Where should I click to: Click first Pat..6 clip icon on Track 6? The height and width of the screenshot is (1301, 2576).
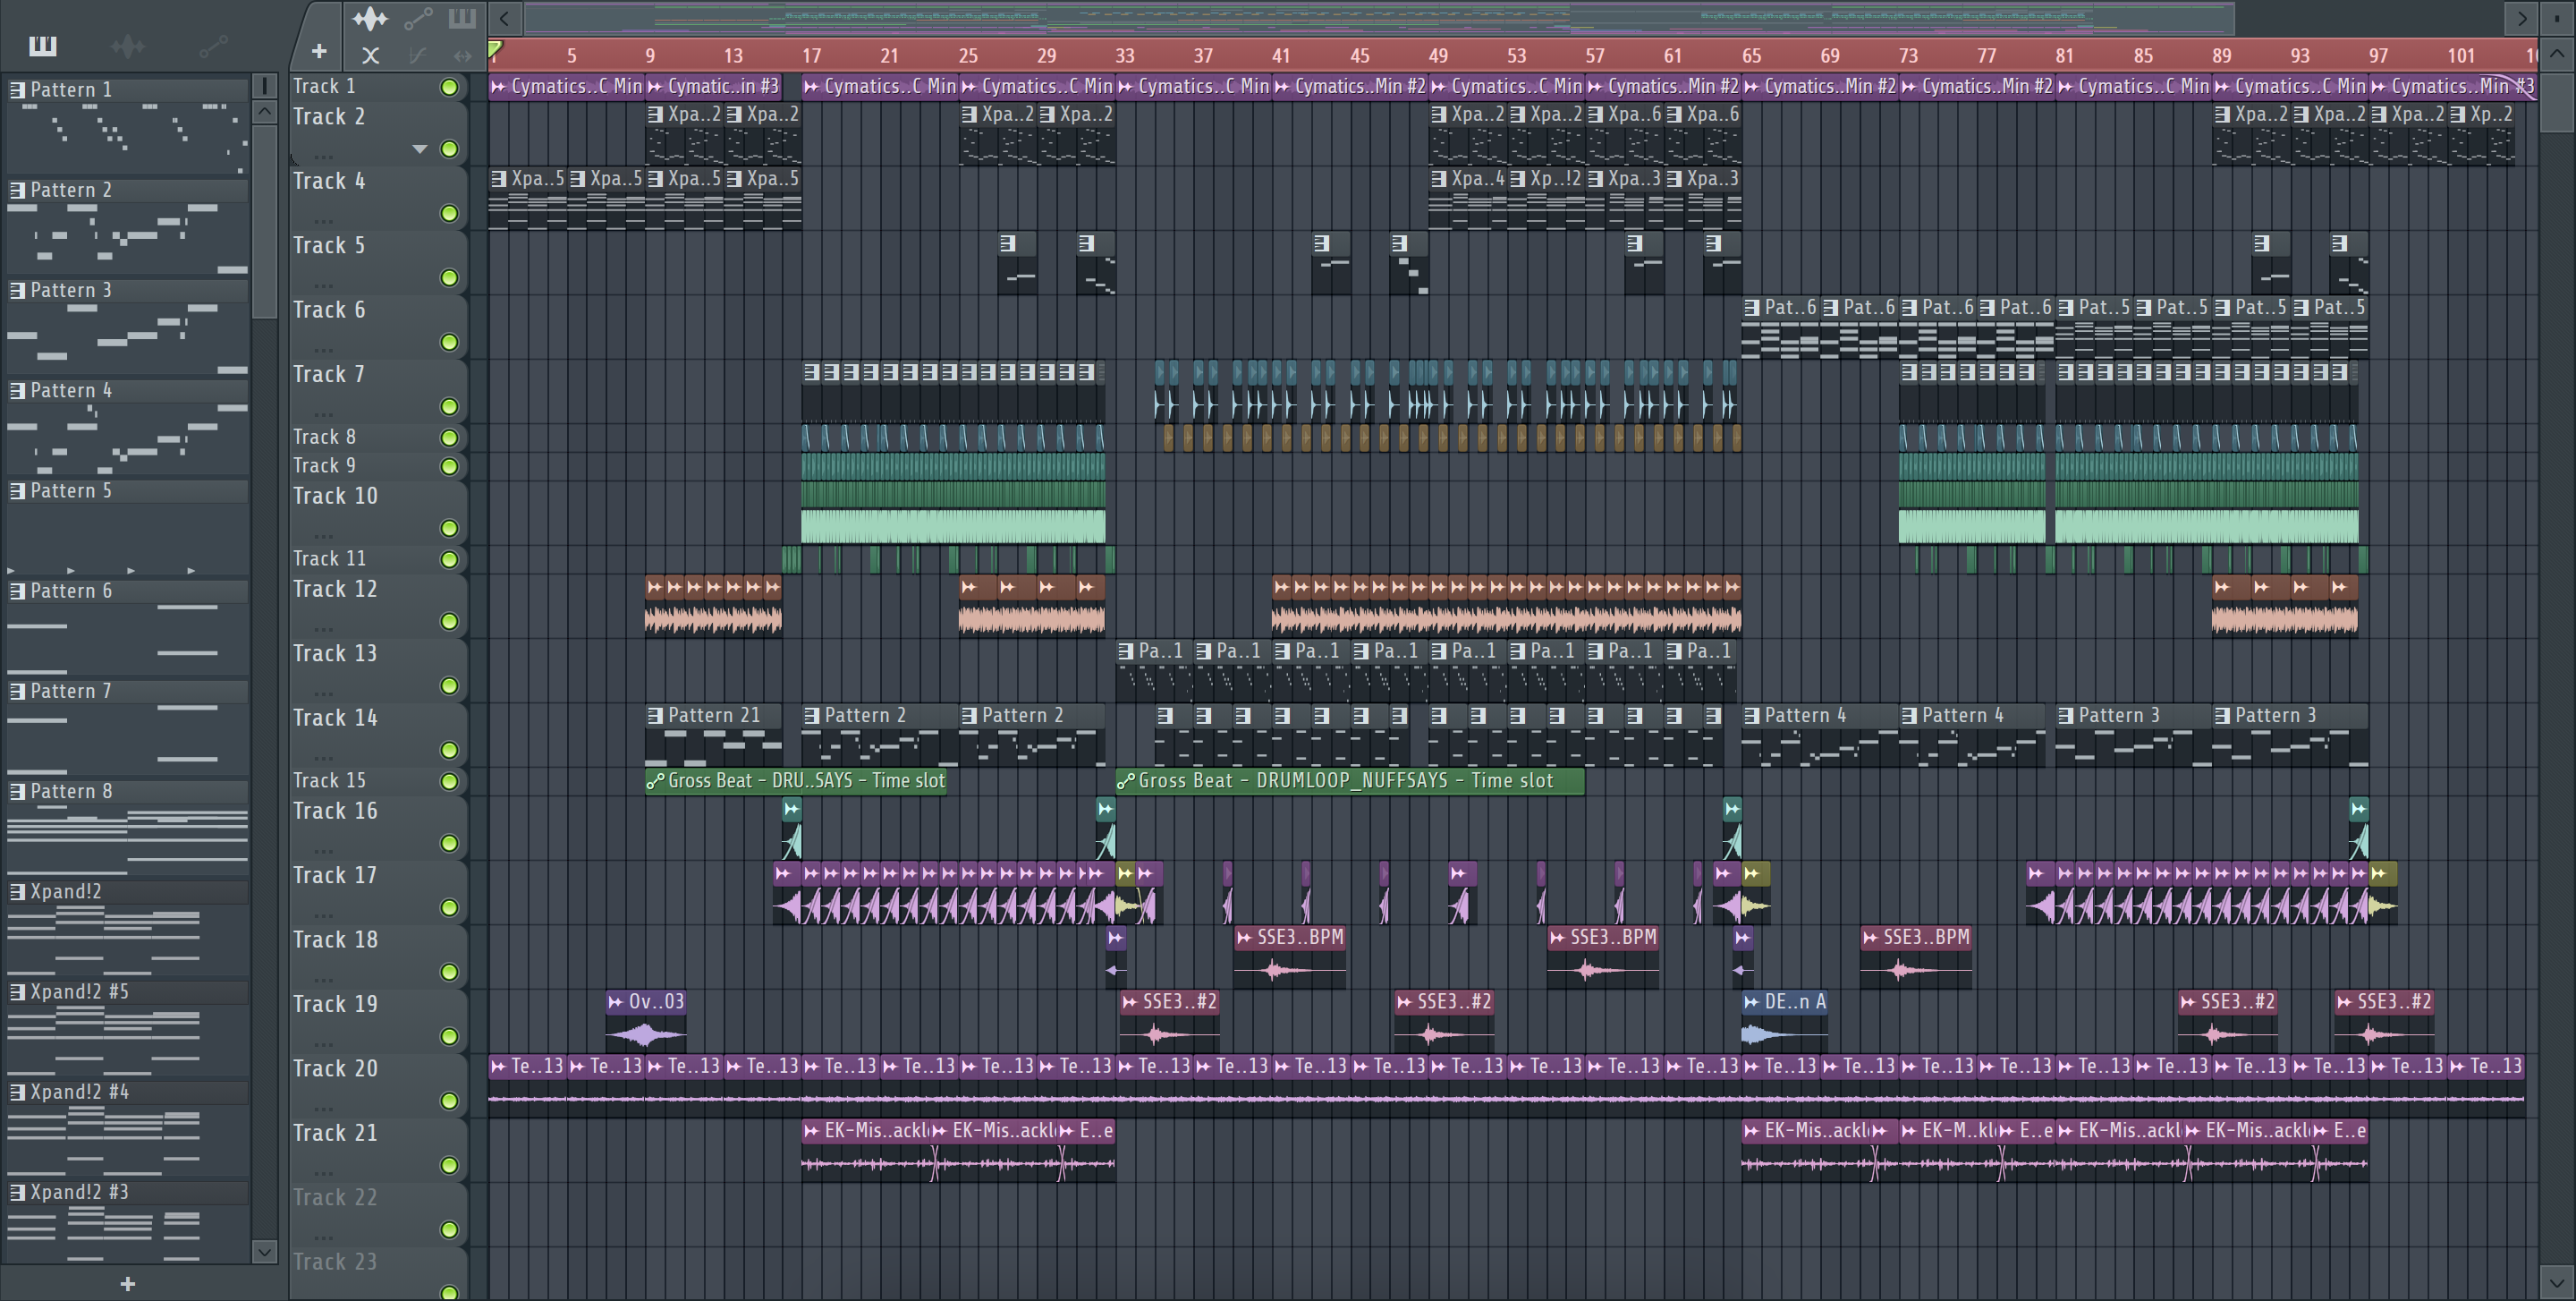(1751, 308)
